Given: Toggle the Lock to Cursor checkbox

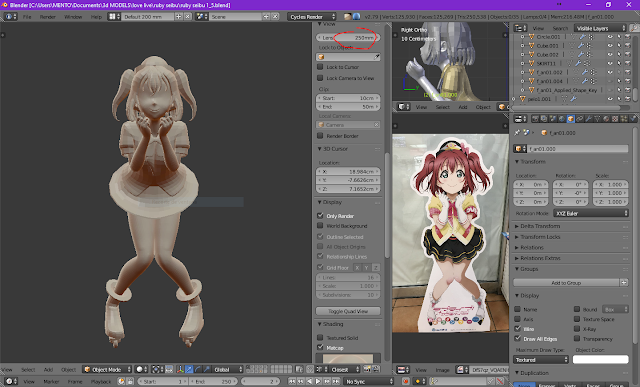Looking at the screenshot, I should coord(320,67).
